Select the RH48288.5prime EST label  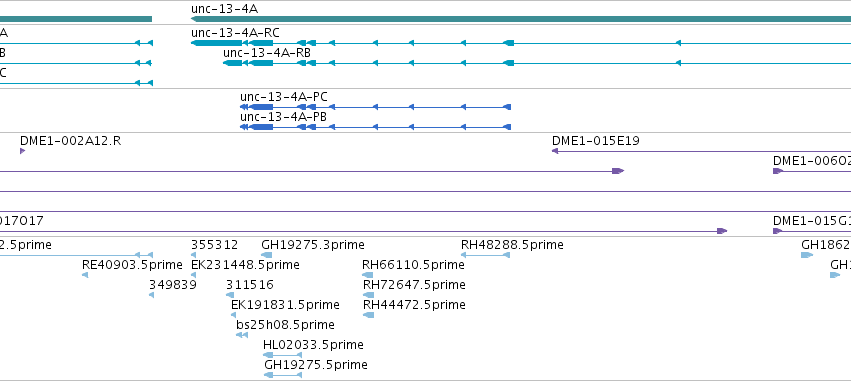512,245
